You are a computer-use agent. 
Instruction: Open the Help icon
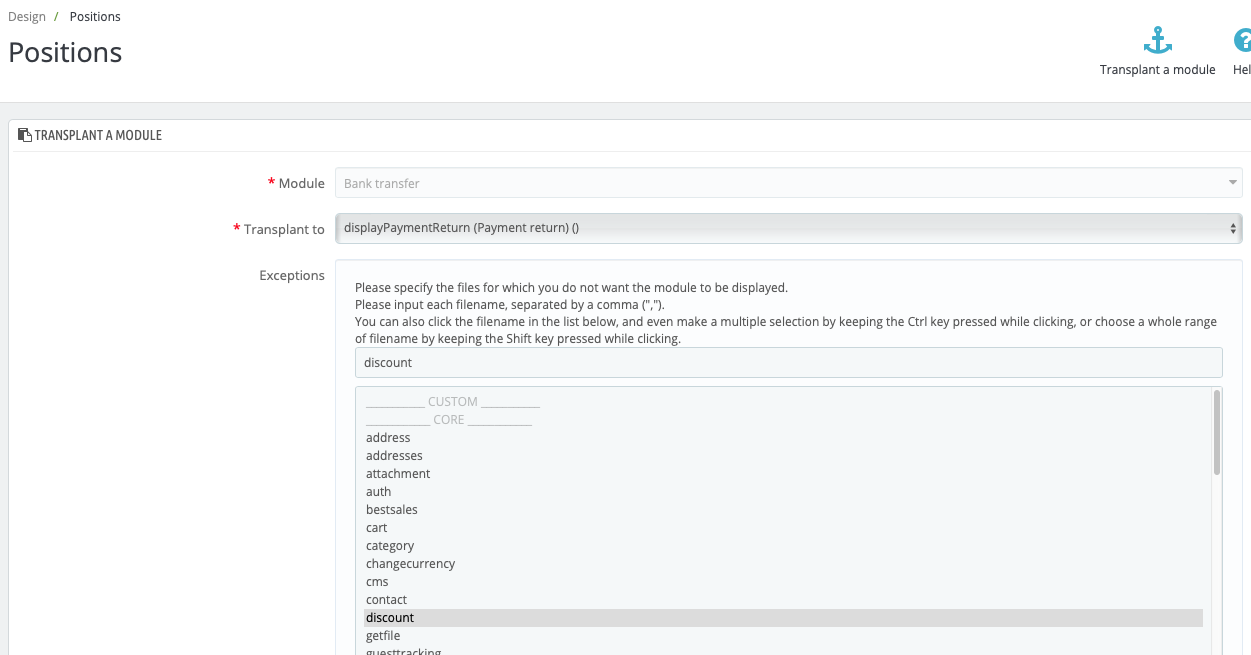tap(1242, 41)
